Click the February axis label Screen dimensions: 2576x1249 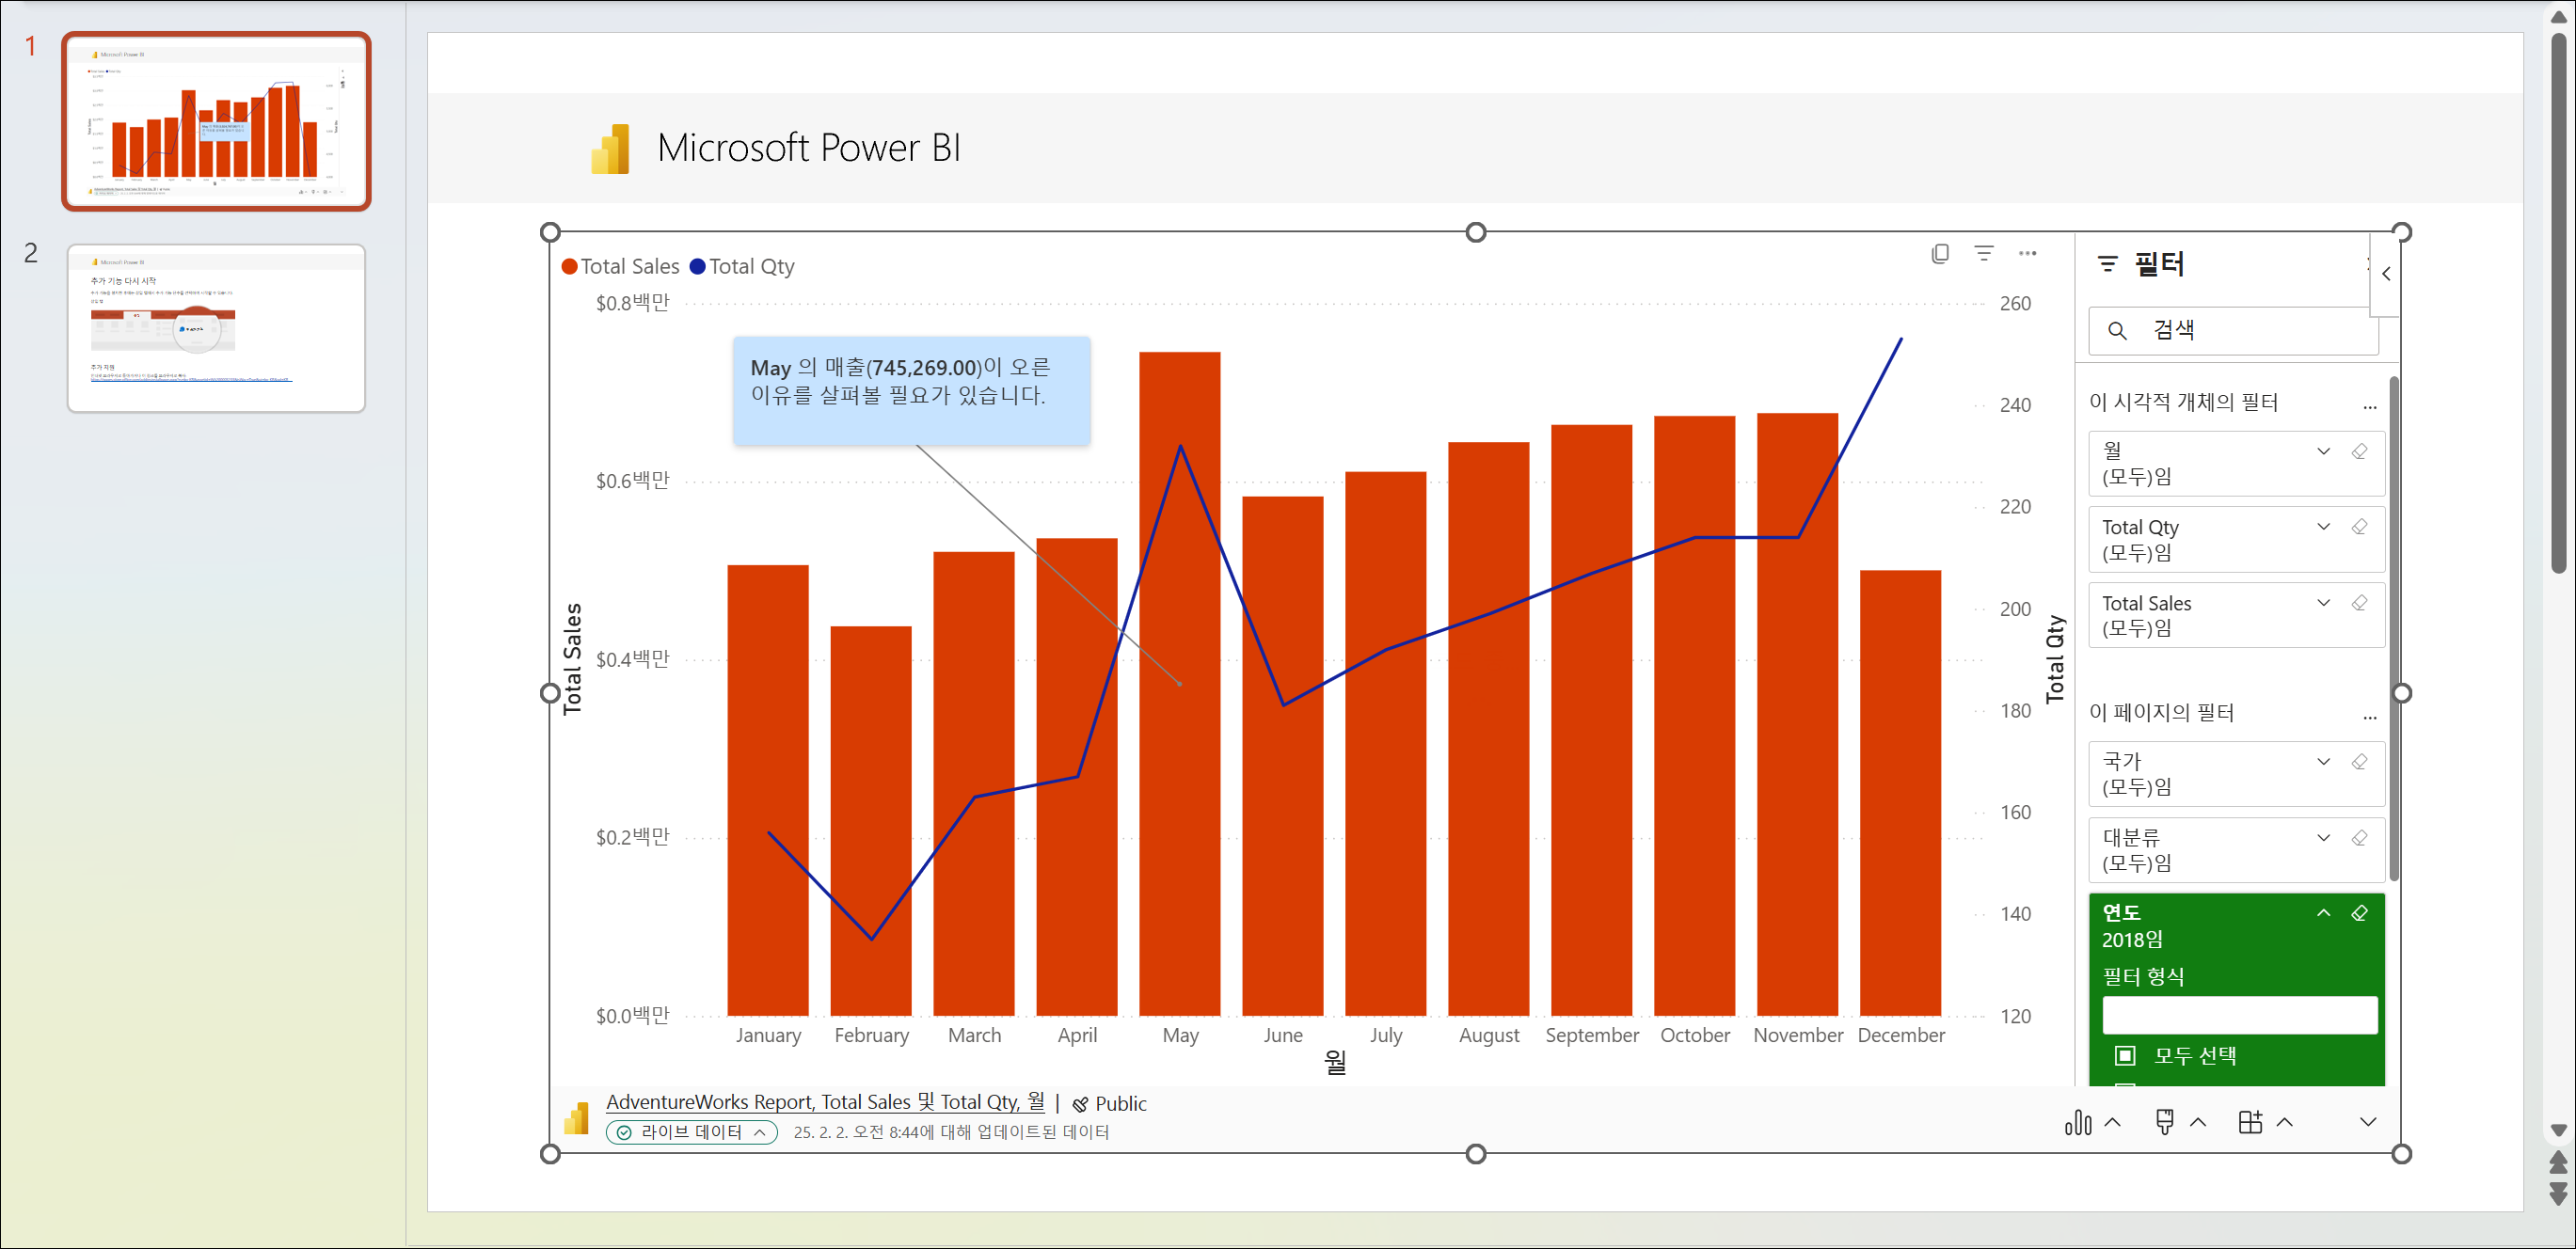(871, 1036)
